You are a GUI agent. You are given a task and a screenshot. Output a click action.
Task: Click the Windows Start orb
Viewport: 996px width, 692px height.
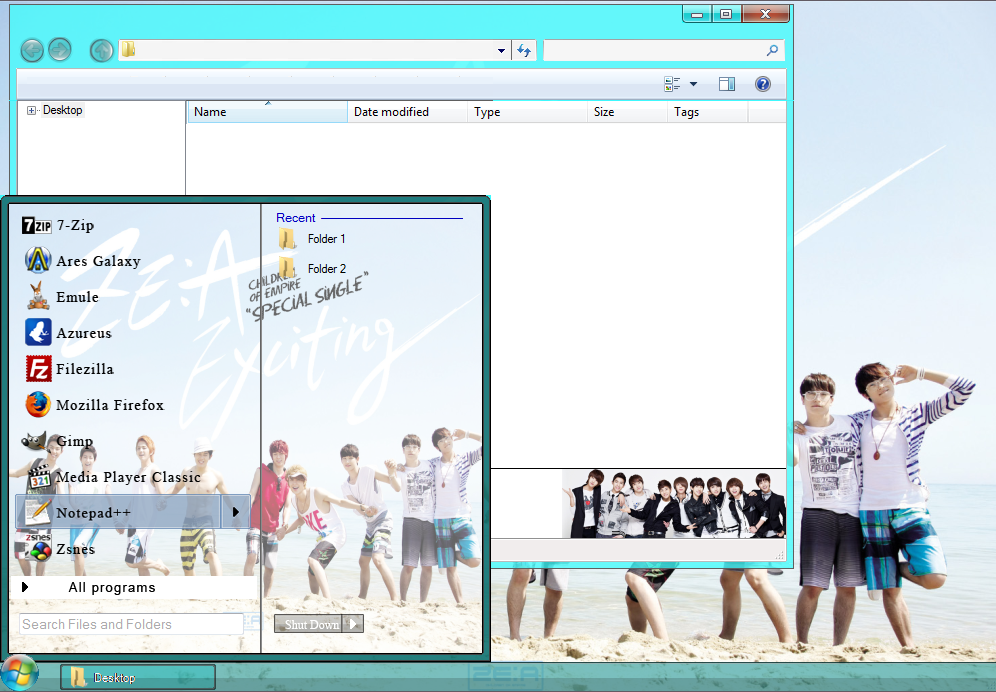[x=19, y=672]
